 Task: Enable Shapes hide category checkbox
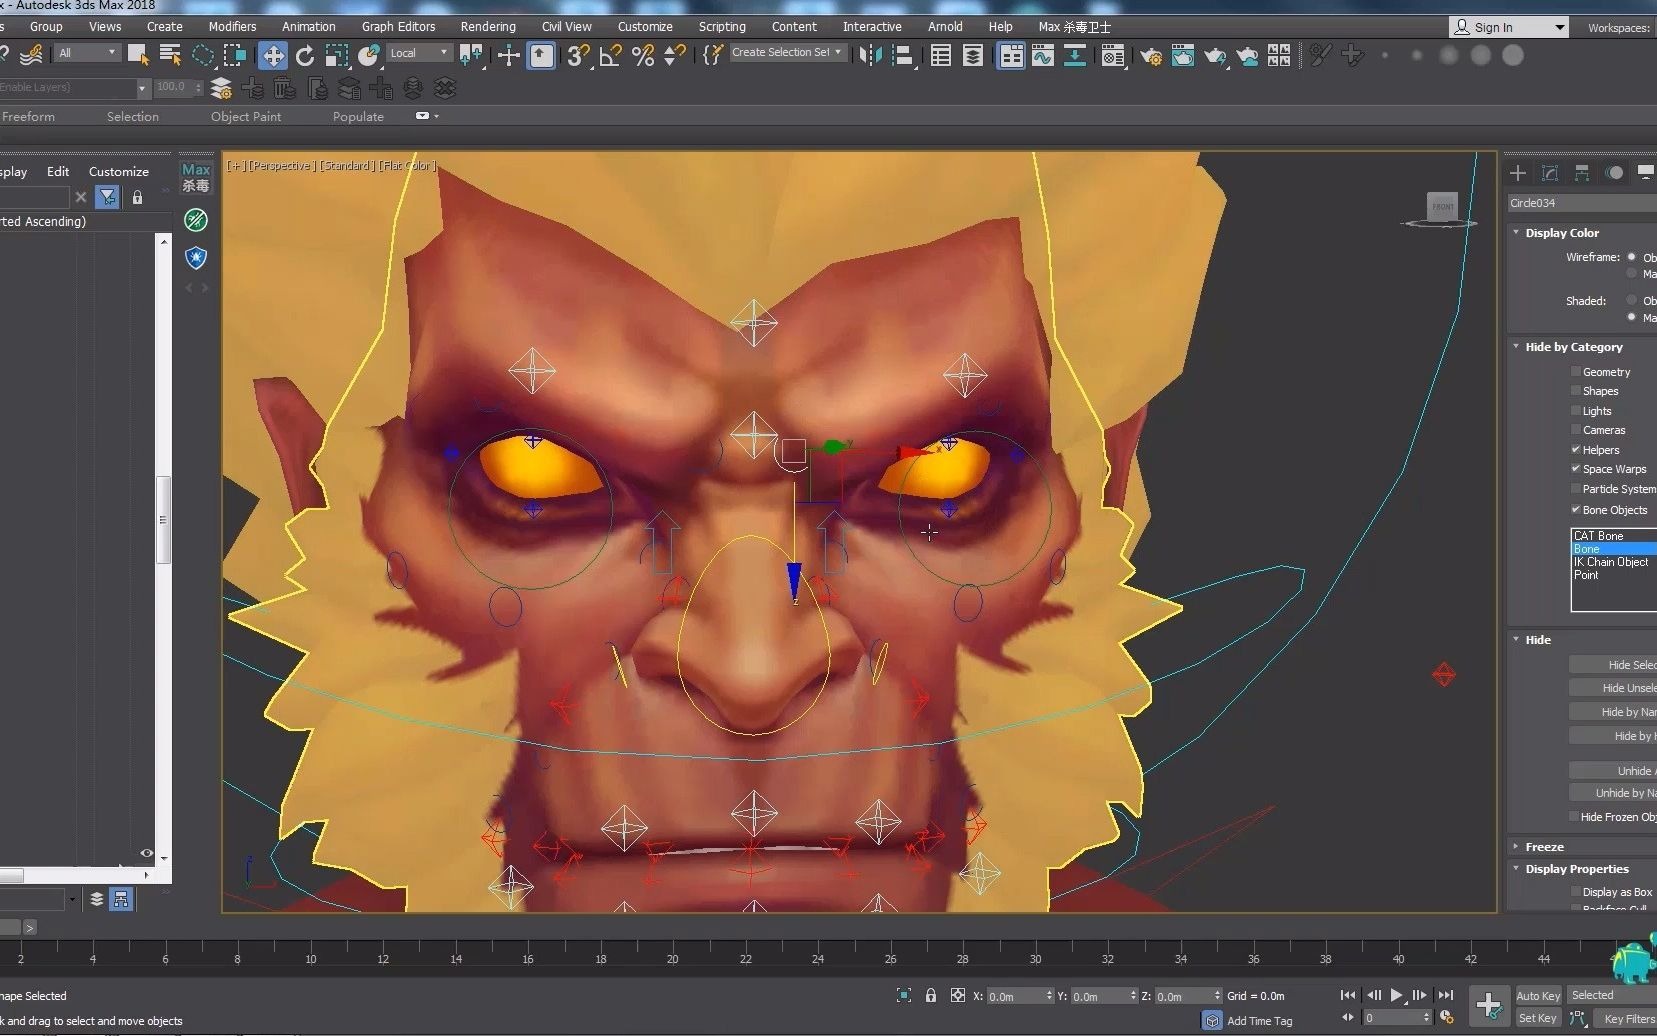point(1576,391)
